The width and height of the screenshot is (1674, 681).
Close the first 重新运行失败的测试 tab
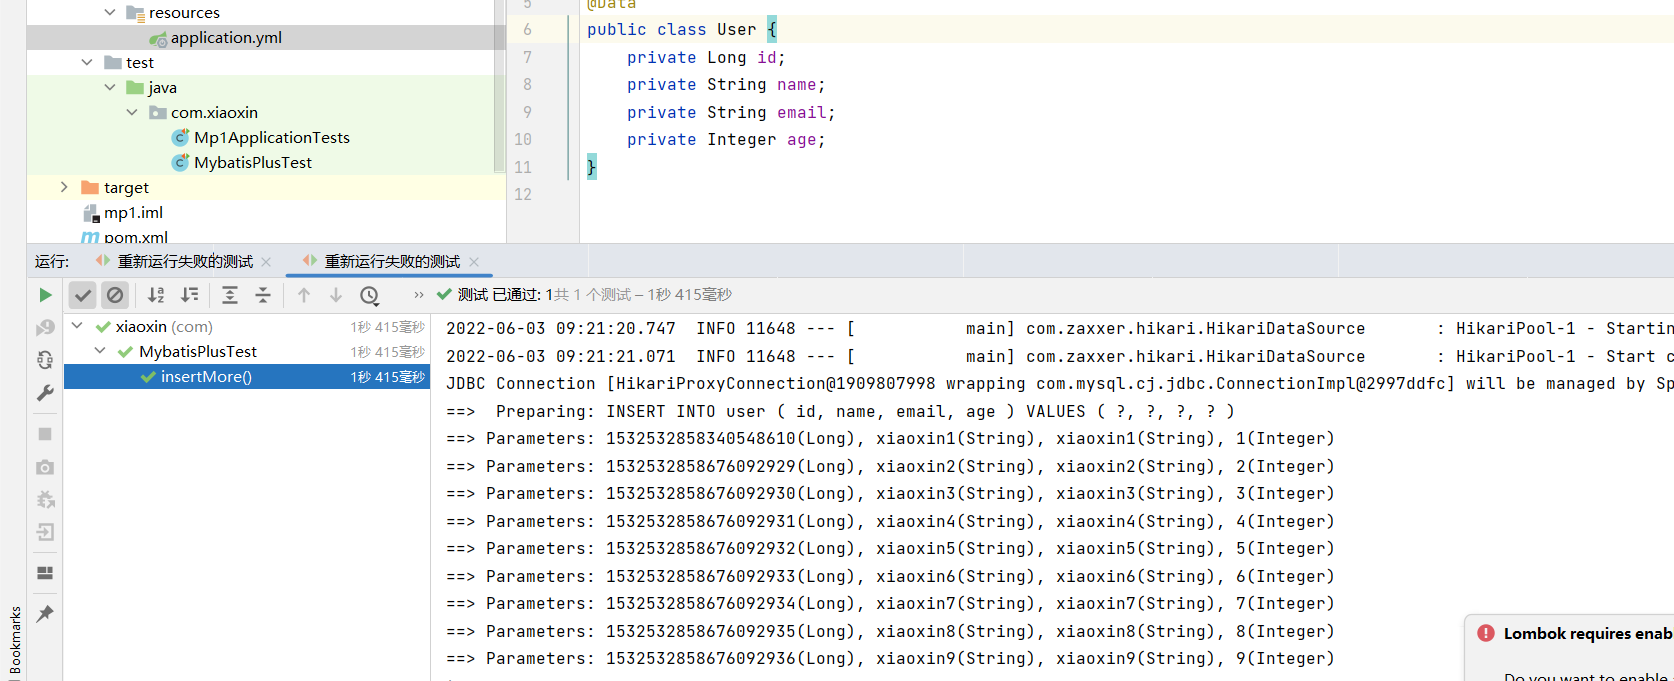pyautogui.click(x=266, y=262)
